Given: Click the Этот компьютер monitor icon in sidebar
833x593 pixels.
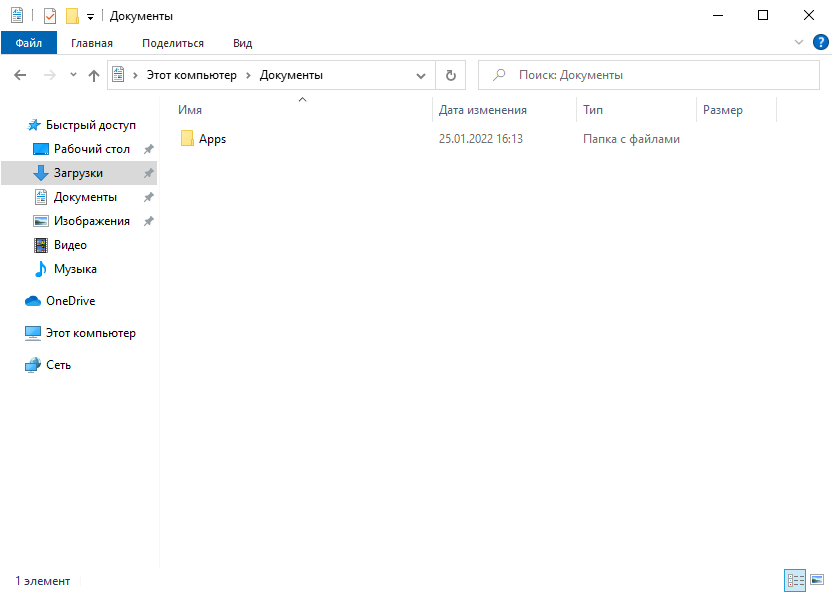Looking at the screenshot, I should (33, 333).
